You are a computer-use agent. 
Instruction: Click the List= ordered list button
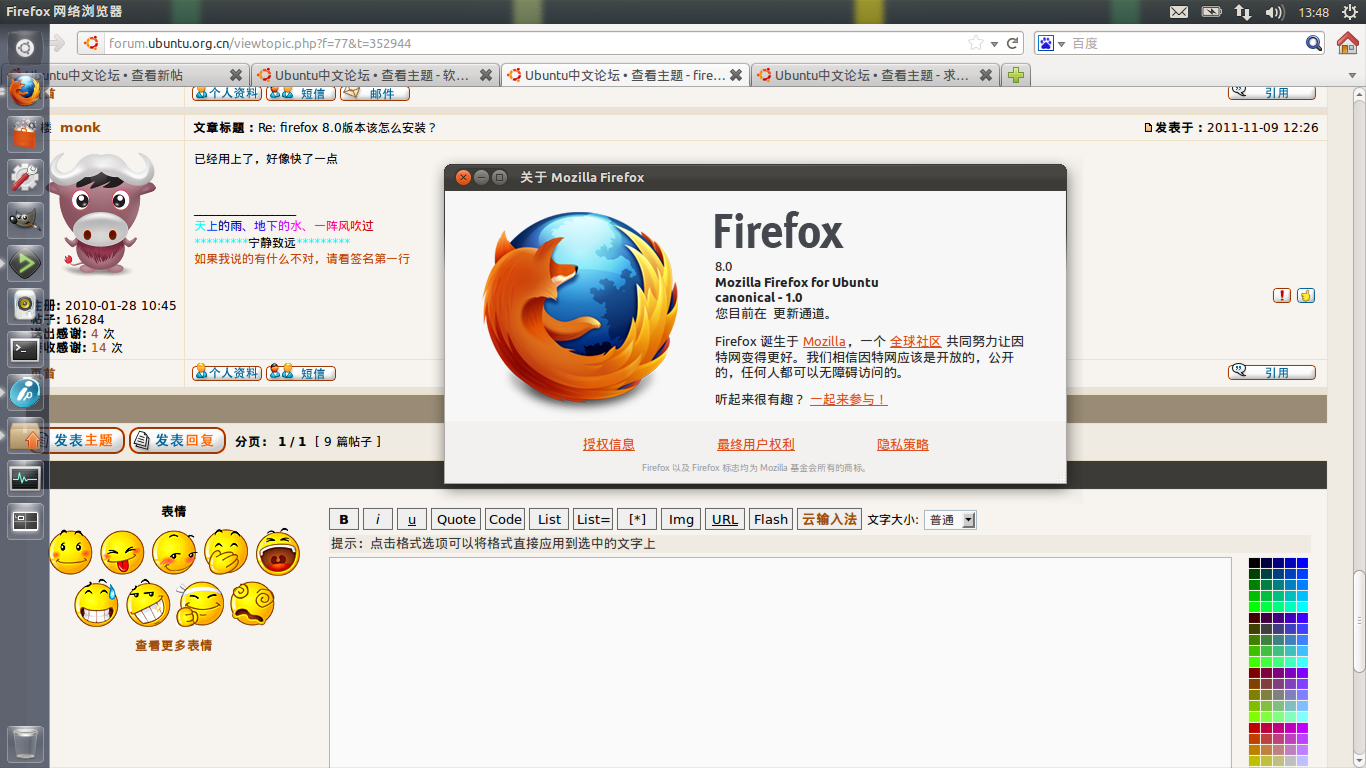pyautogui.click(x=593, y=519)
